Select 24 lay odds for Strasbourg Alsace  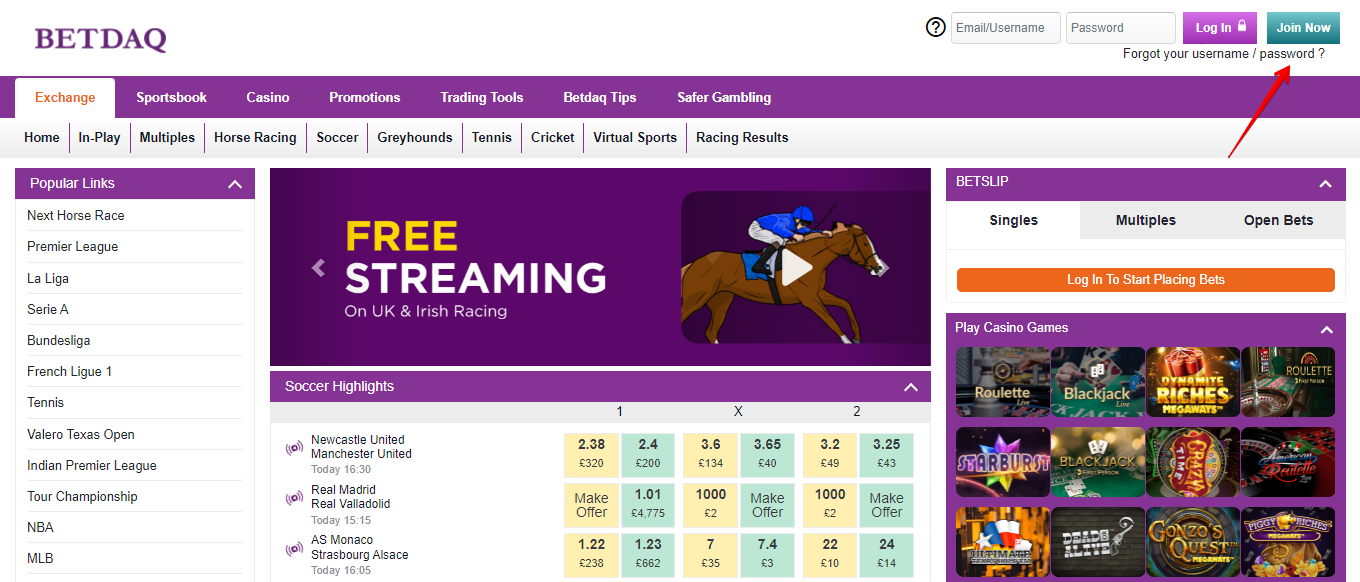(886, 555)
